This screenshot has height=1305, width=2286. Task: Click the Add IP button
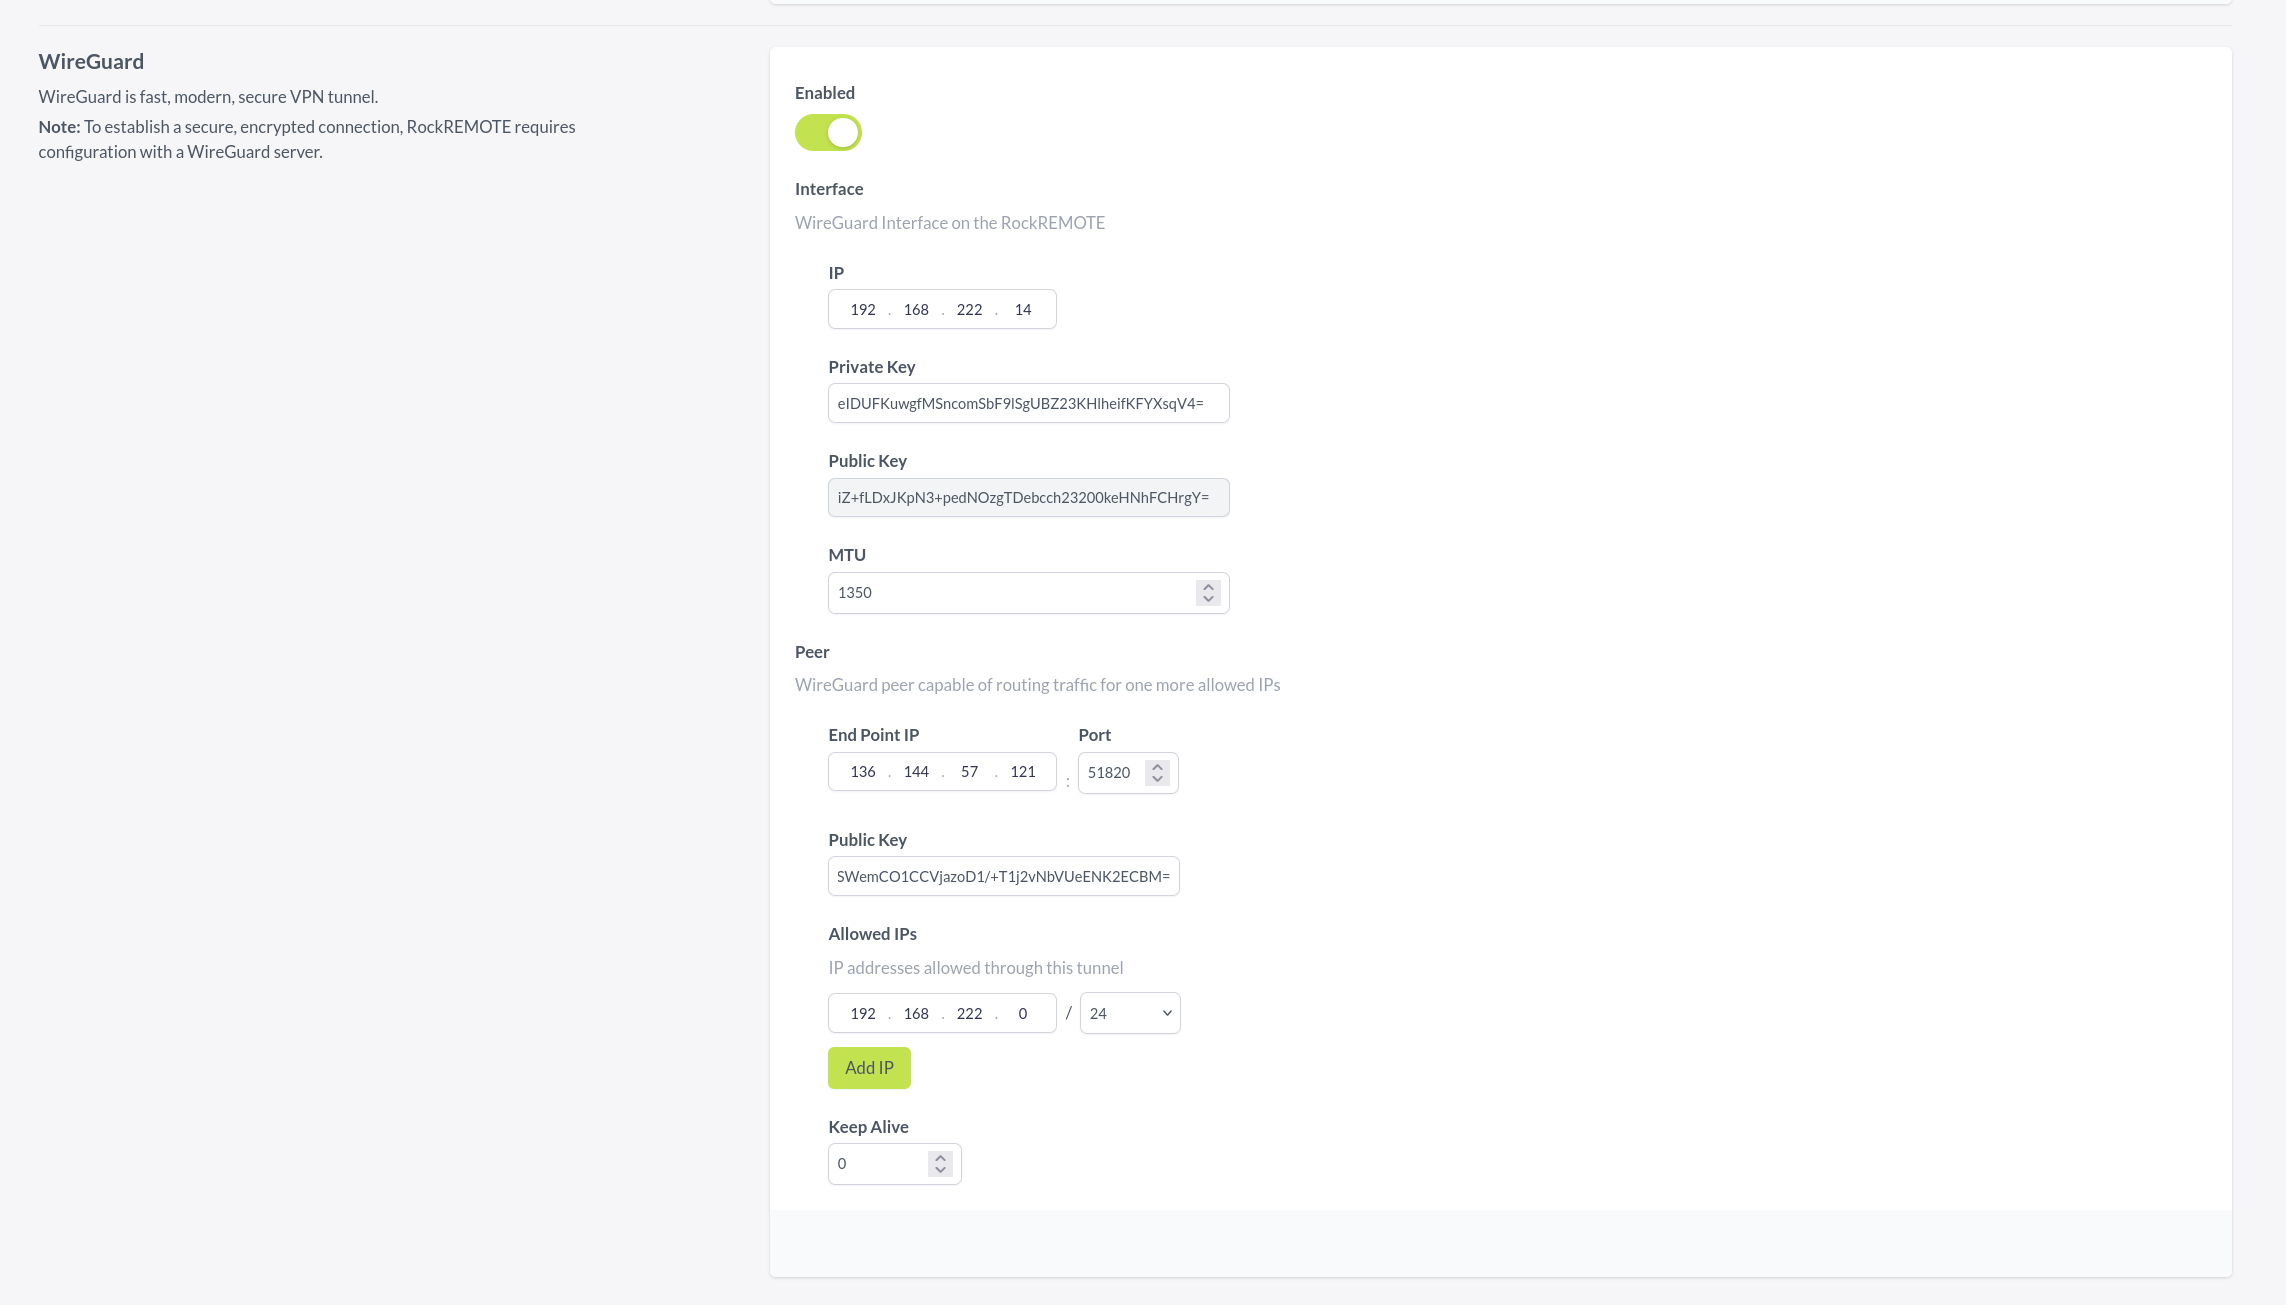click(869, 1068)
